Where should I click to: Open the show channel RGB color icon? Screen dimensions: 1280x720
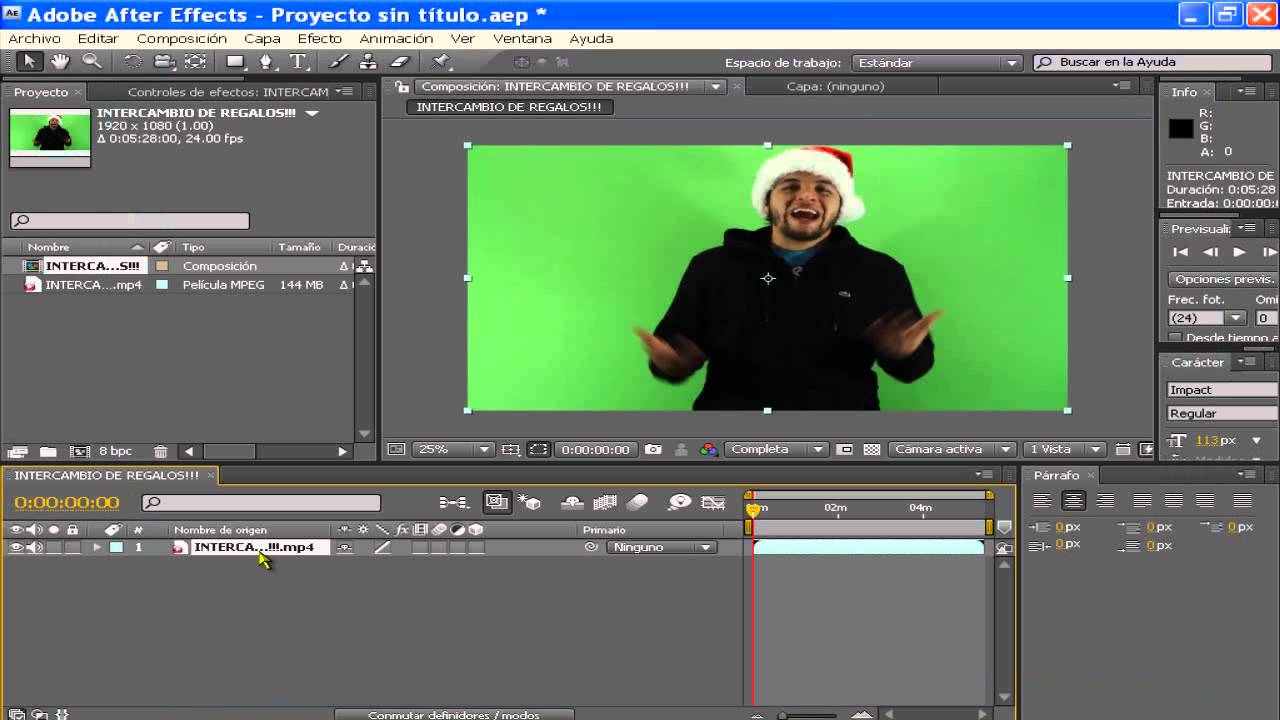click(x=709, y=450)
